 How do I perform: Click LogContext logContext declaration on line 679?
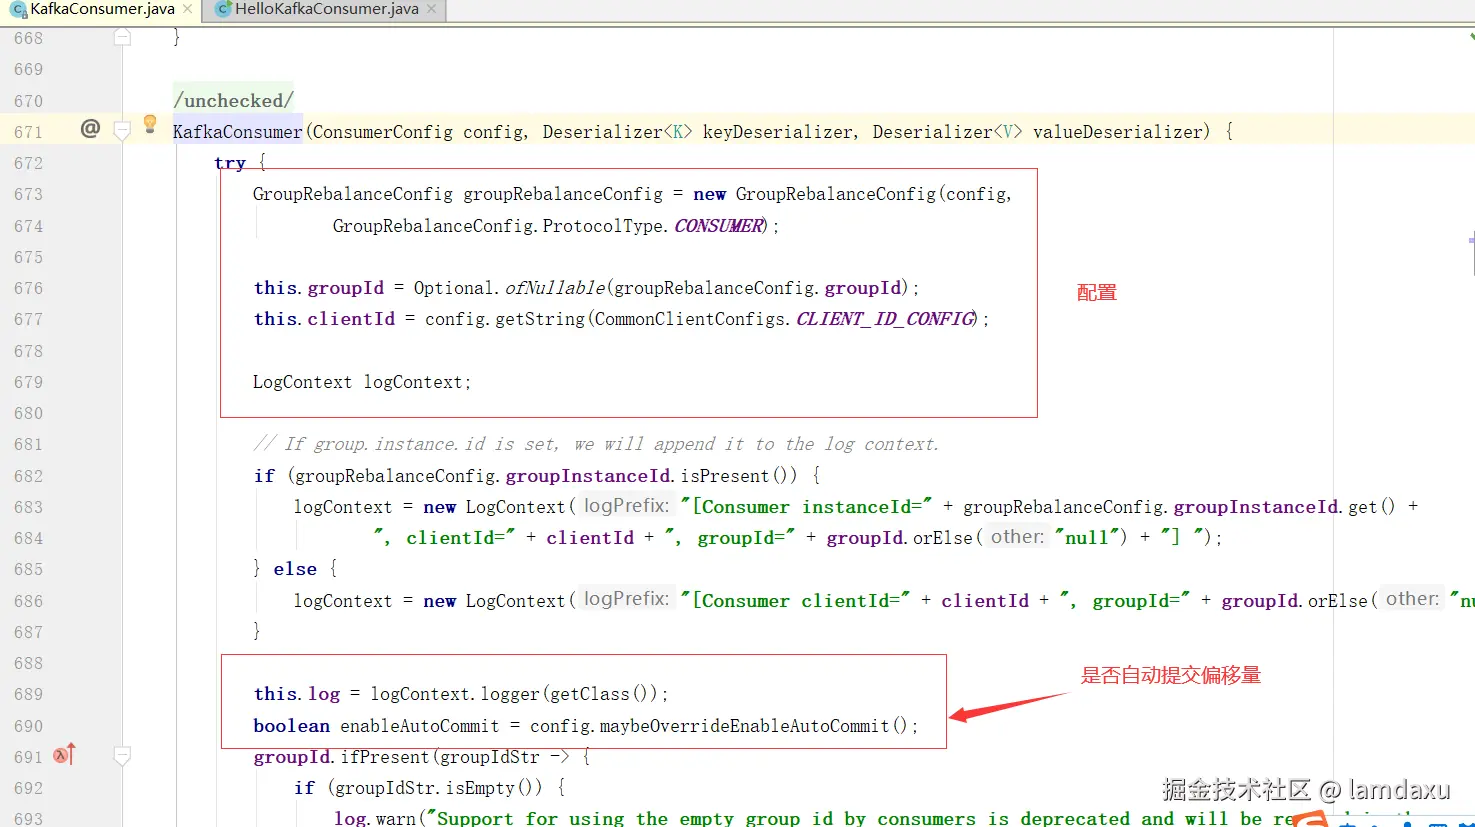point(361,382)
